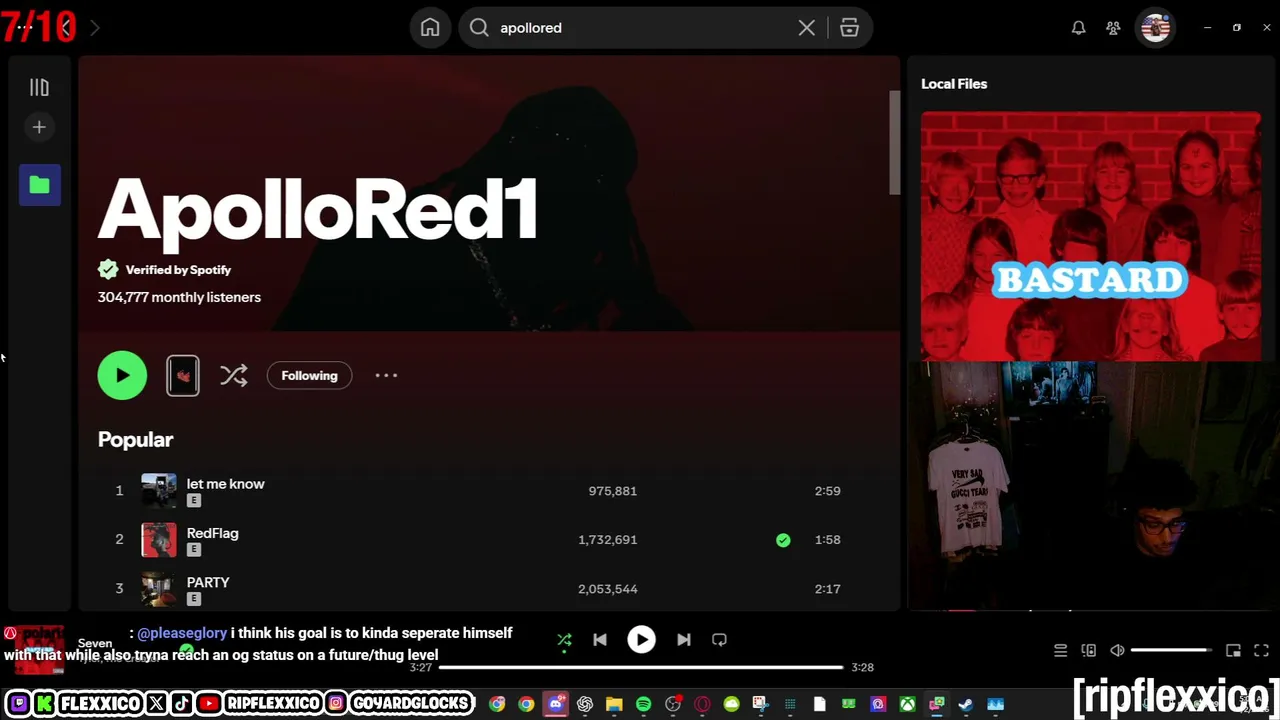Screen dimensions: 1280x720
Task: Seek on the song progress bar
Action: coord(641,667)
